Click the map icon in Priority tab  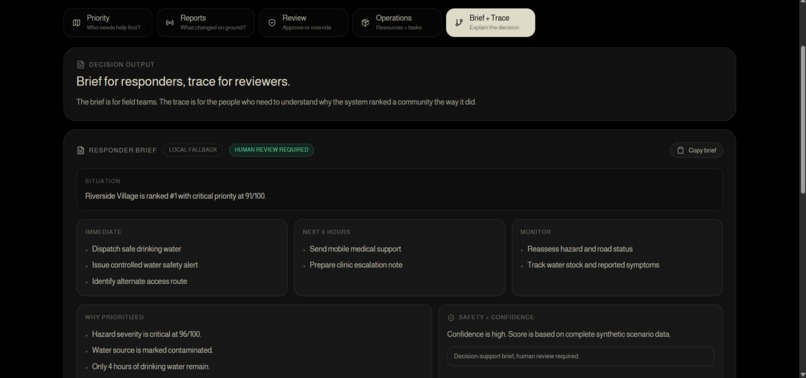pos(77,23)
